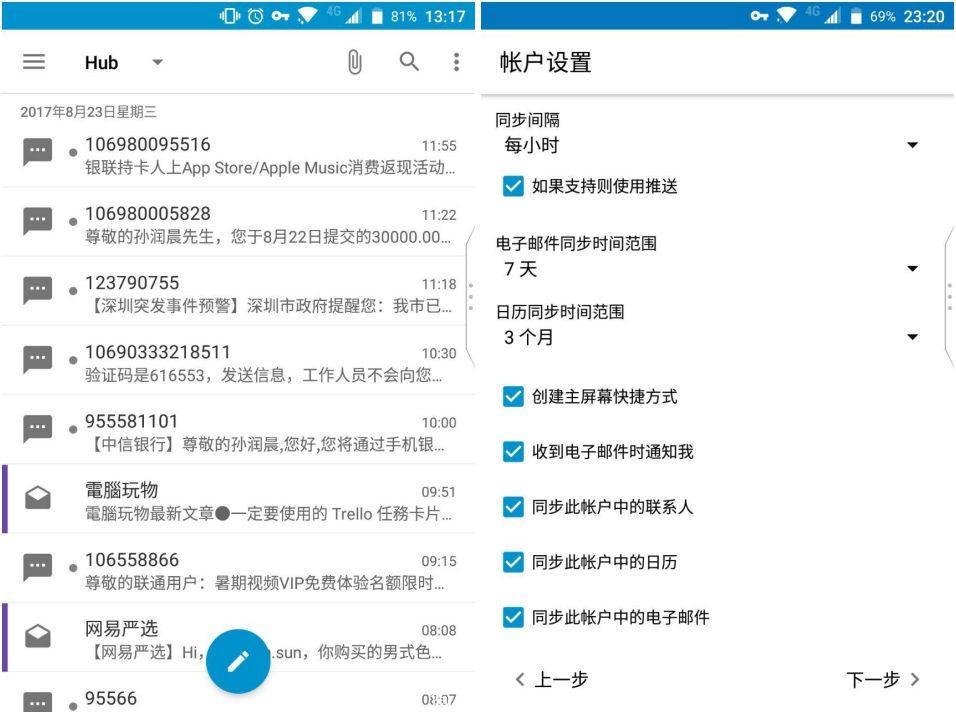Enable 如果支持则使用推送 checkbox

(513, 185)
